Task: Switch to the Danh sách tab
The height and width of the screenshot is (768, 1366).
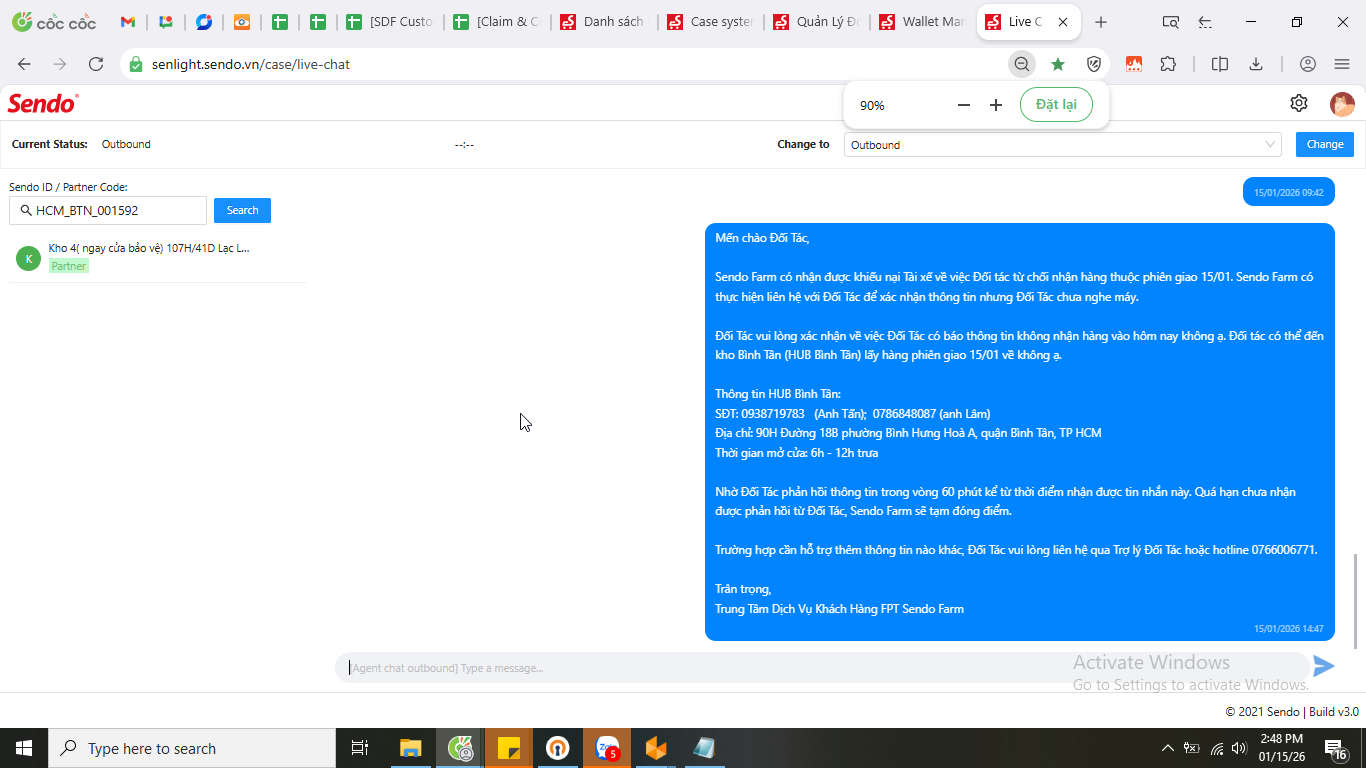Action: tap(602, 22)
